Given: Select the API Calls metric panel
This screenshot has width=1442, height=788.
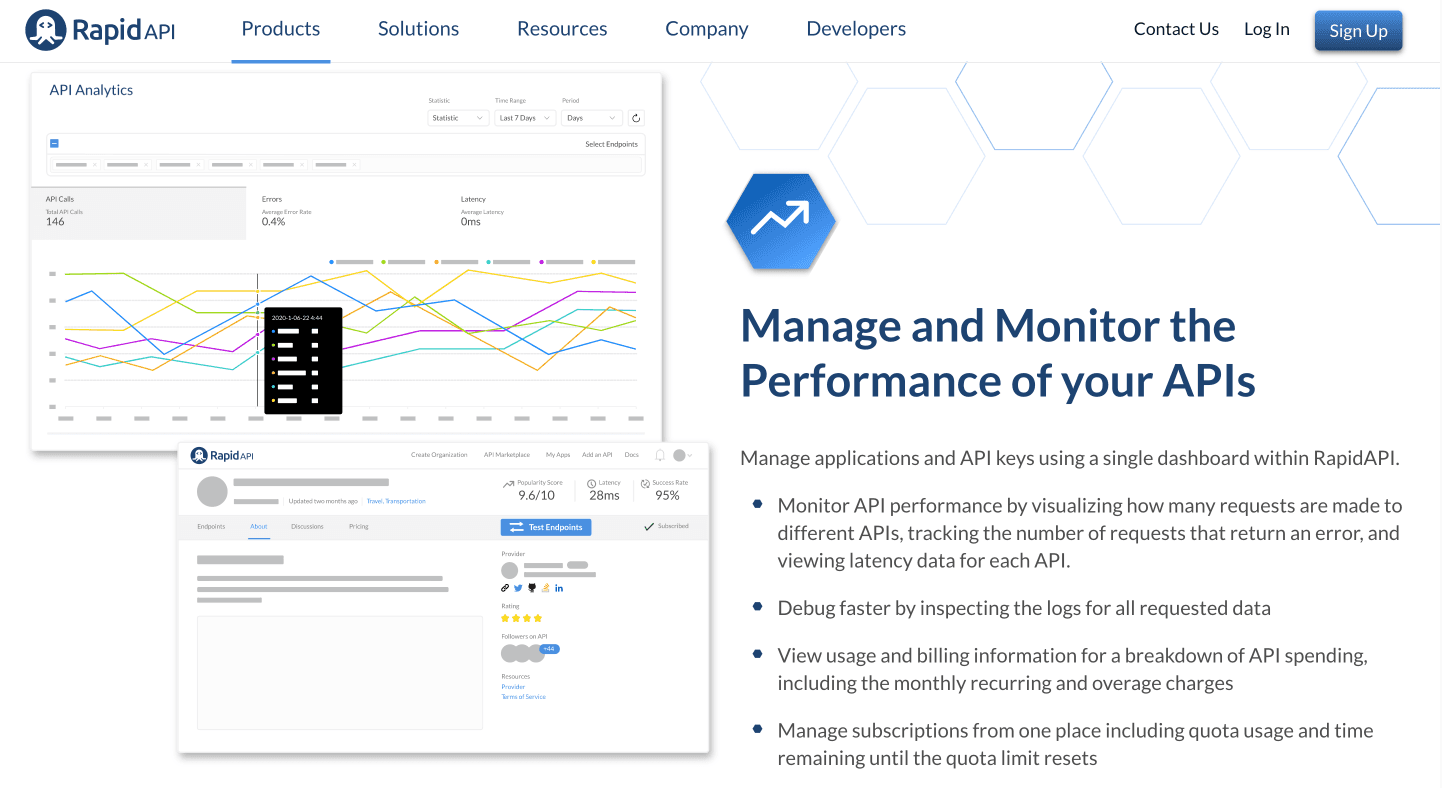Looking at the screenshot, I should [x=138, y=213].
